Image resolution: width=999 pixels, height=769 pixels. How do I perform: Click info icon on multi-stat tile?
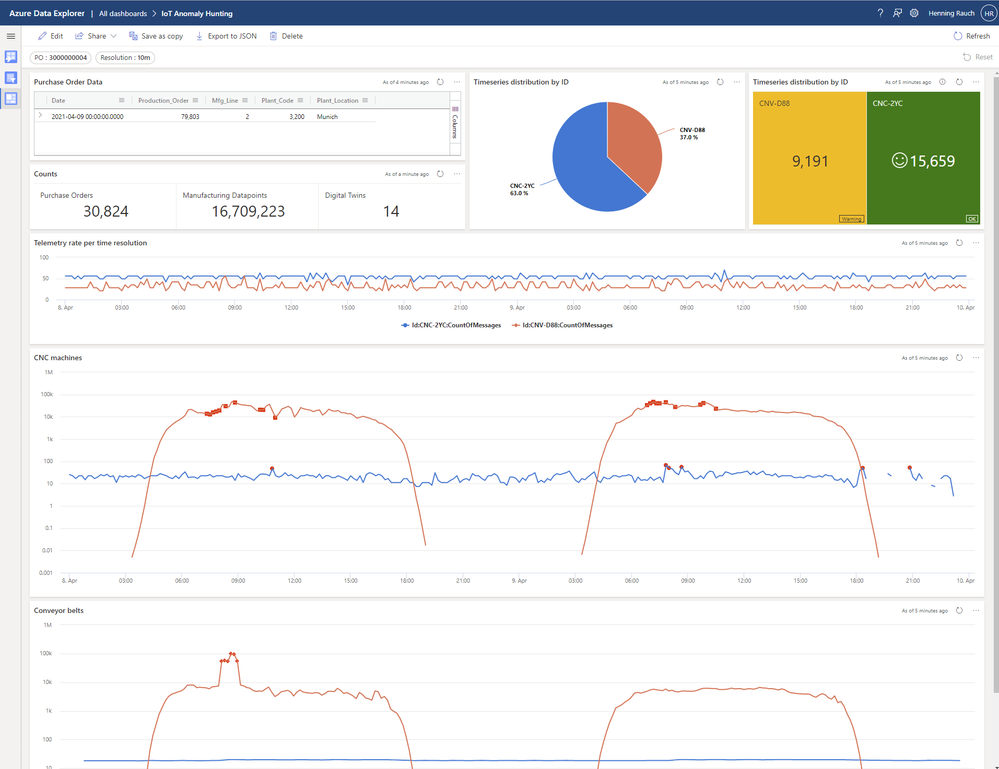(942, 82)
